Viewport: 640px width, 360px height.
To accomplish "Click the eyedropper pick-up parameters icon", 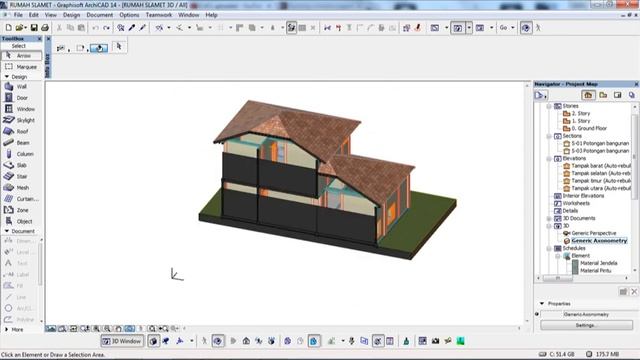I will [x=132, y=28].
